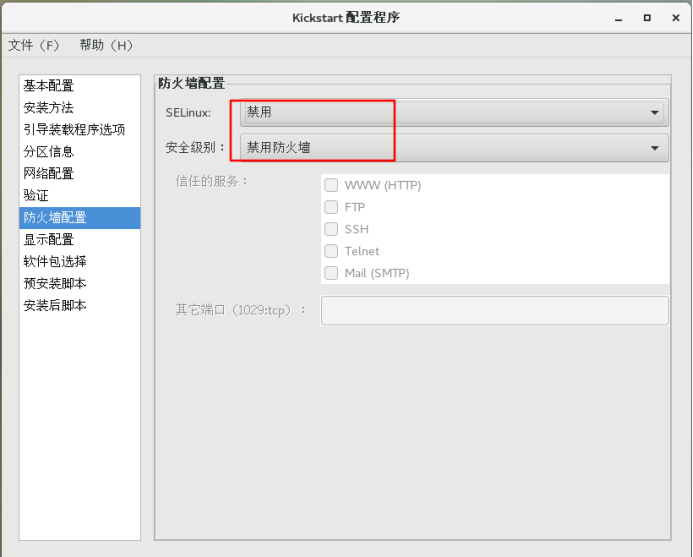The width and height of the screenshot is (693, 557).
Task: Minimize the Kickstart window
Action: point(618,18)
